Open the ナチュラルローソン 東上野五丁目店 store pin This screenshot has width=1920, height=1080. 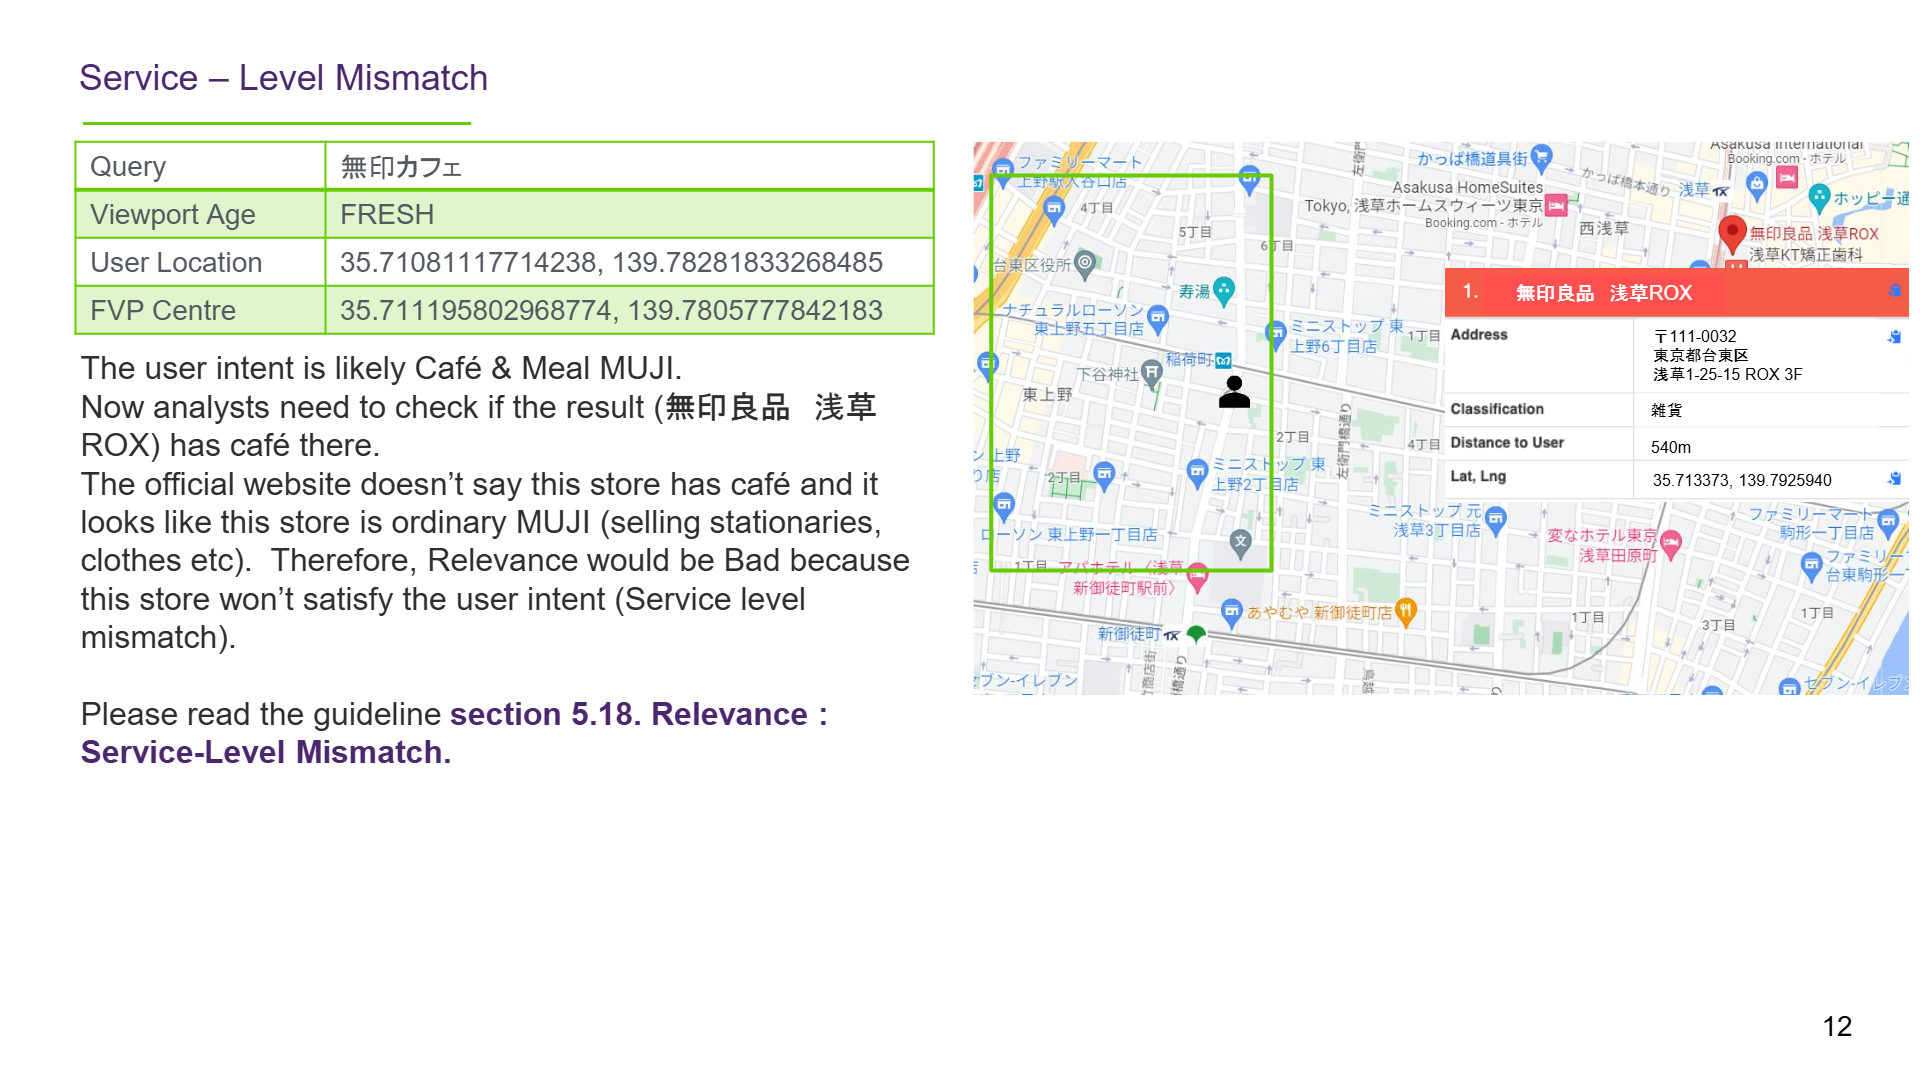[1158, 319]
